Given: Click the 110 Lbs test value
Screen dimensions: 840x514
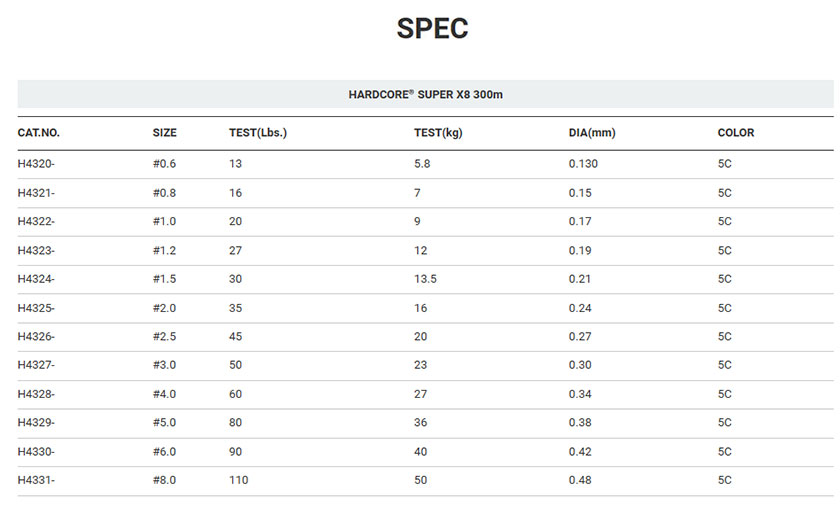Looking at the screenshot, I should (239, 480).
